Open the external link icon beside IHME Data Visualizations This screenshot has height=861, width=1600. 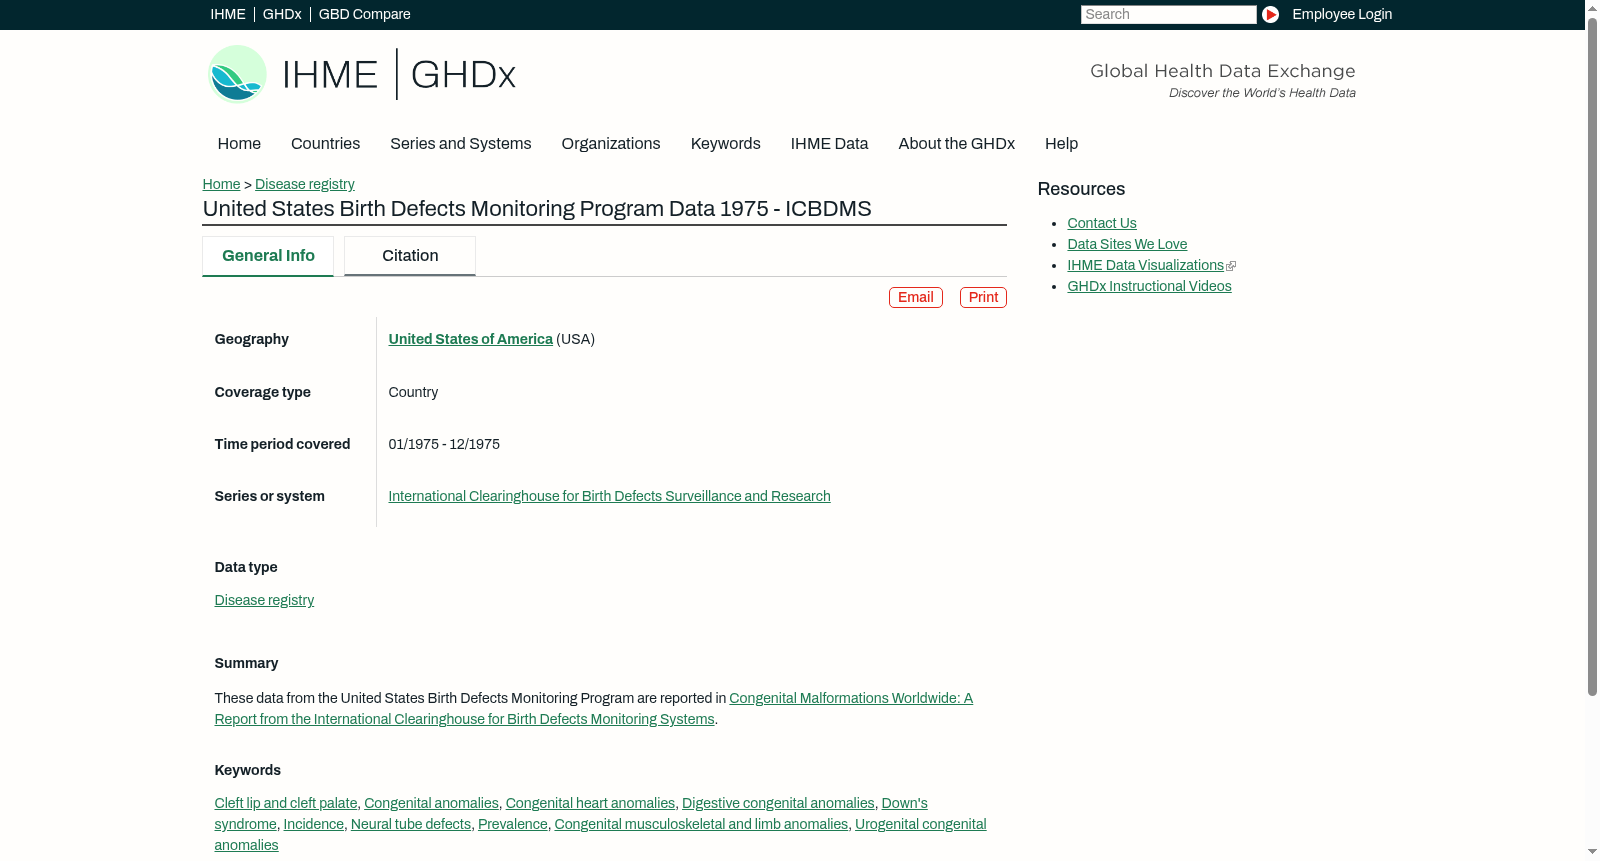(x=1231, y=266)
